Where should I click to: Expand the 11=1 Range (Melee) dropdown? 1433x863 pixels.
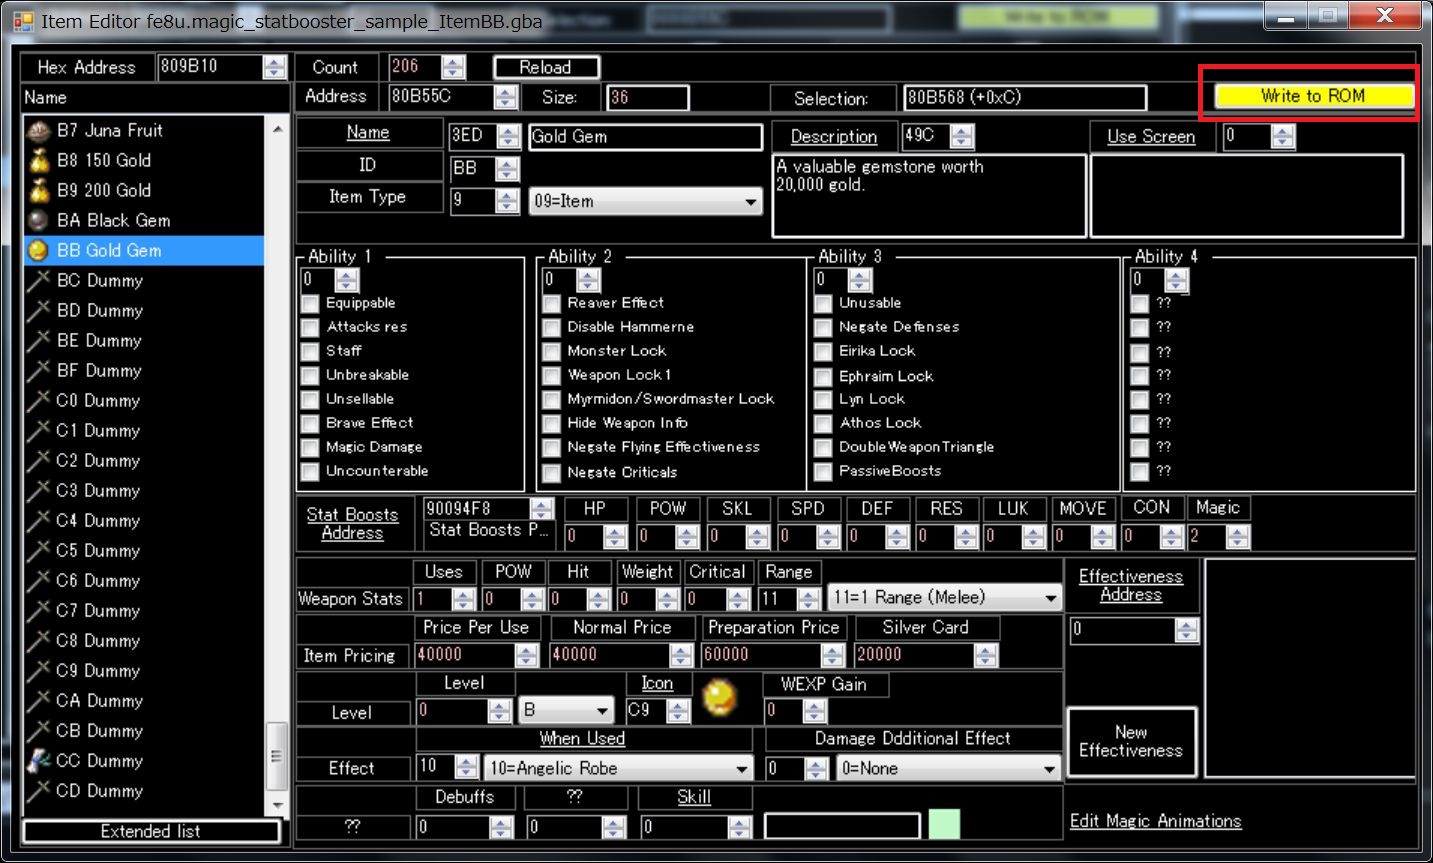click(943, 598)
